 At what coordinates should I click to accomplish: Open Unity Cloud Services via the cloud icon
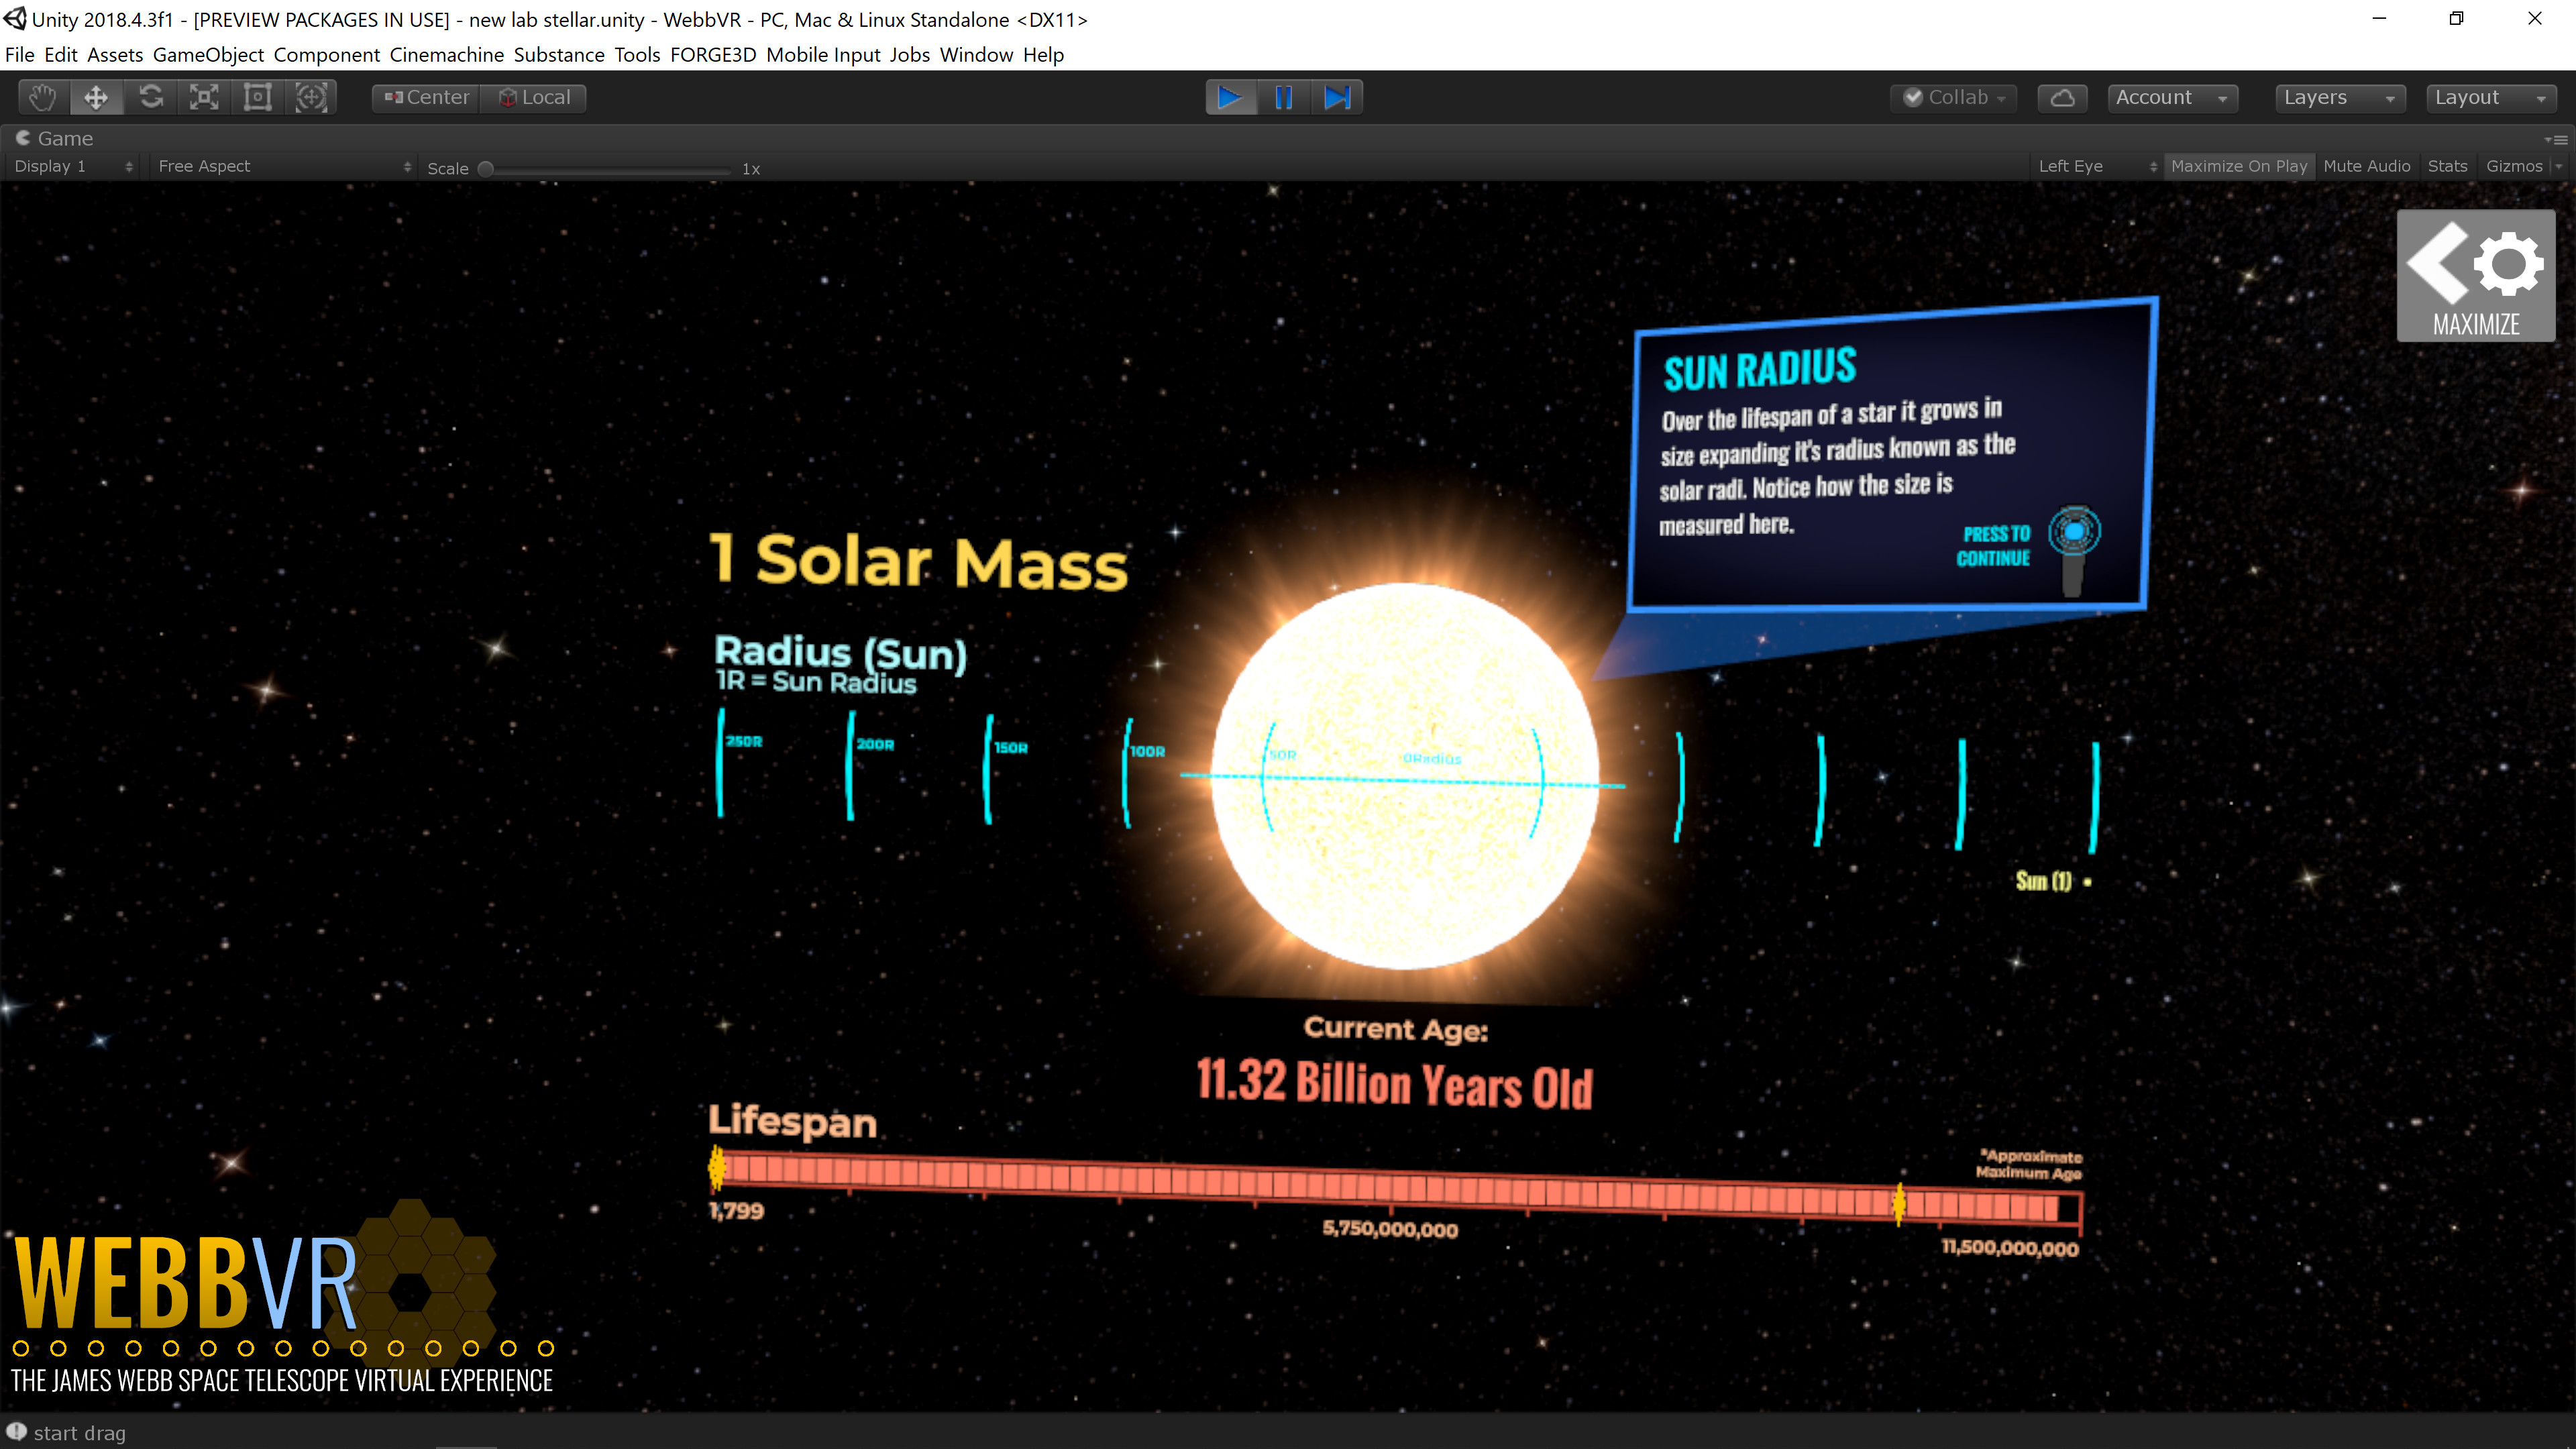pos(2062,97)
